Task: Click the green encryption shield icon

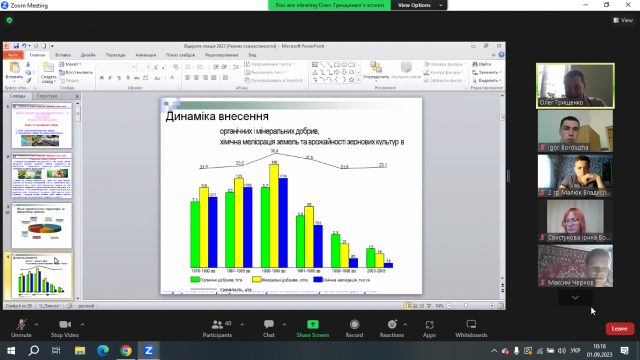Action: [x=9, y=20]
